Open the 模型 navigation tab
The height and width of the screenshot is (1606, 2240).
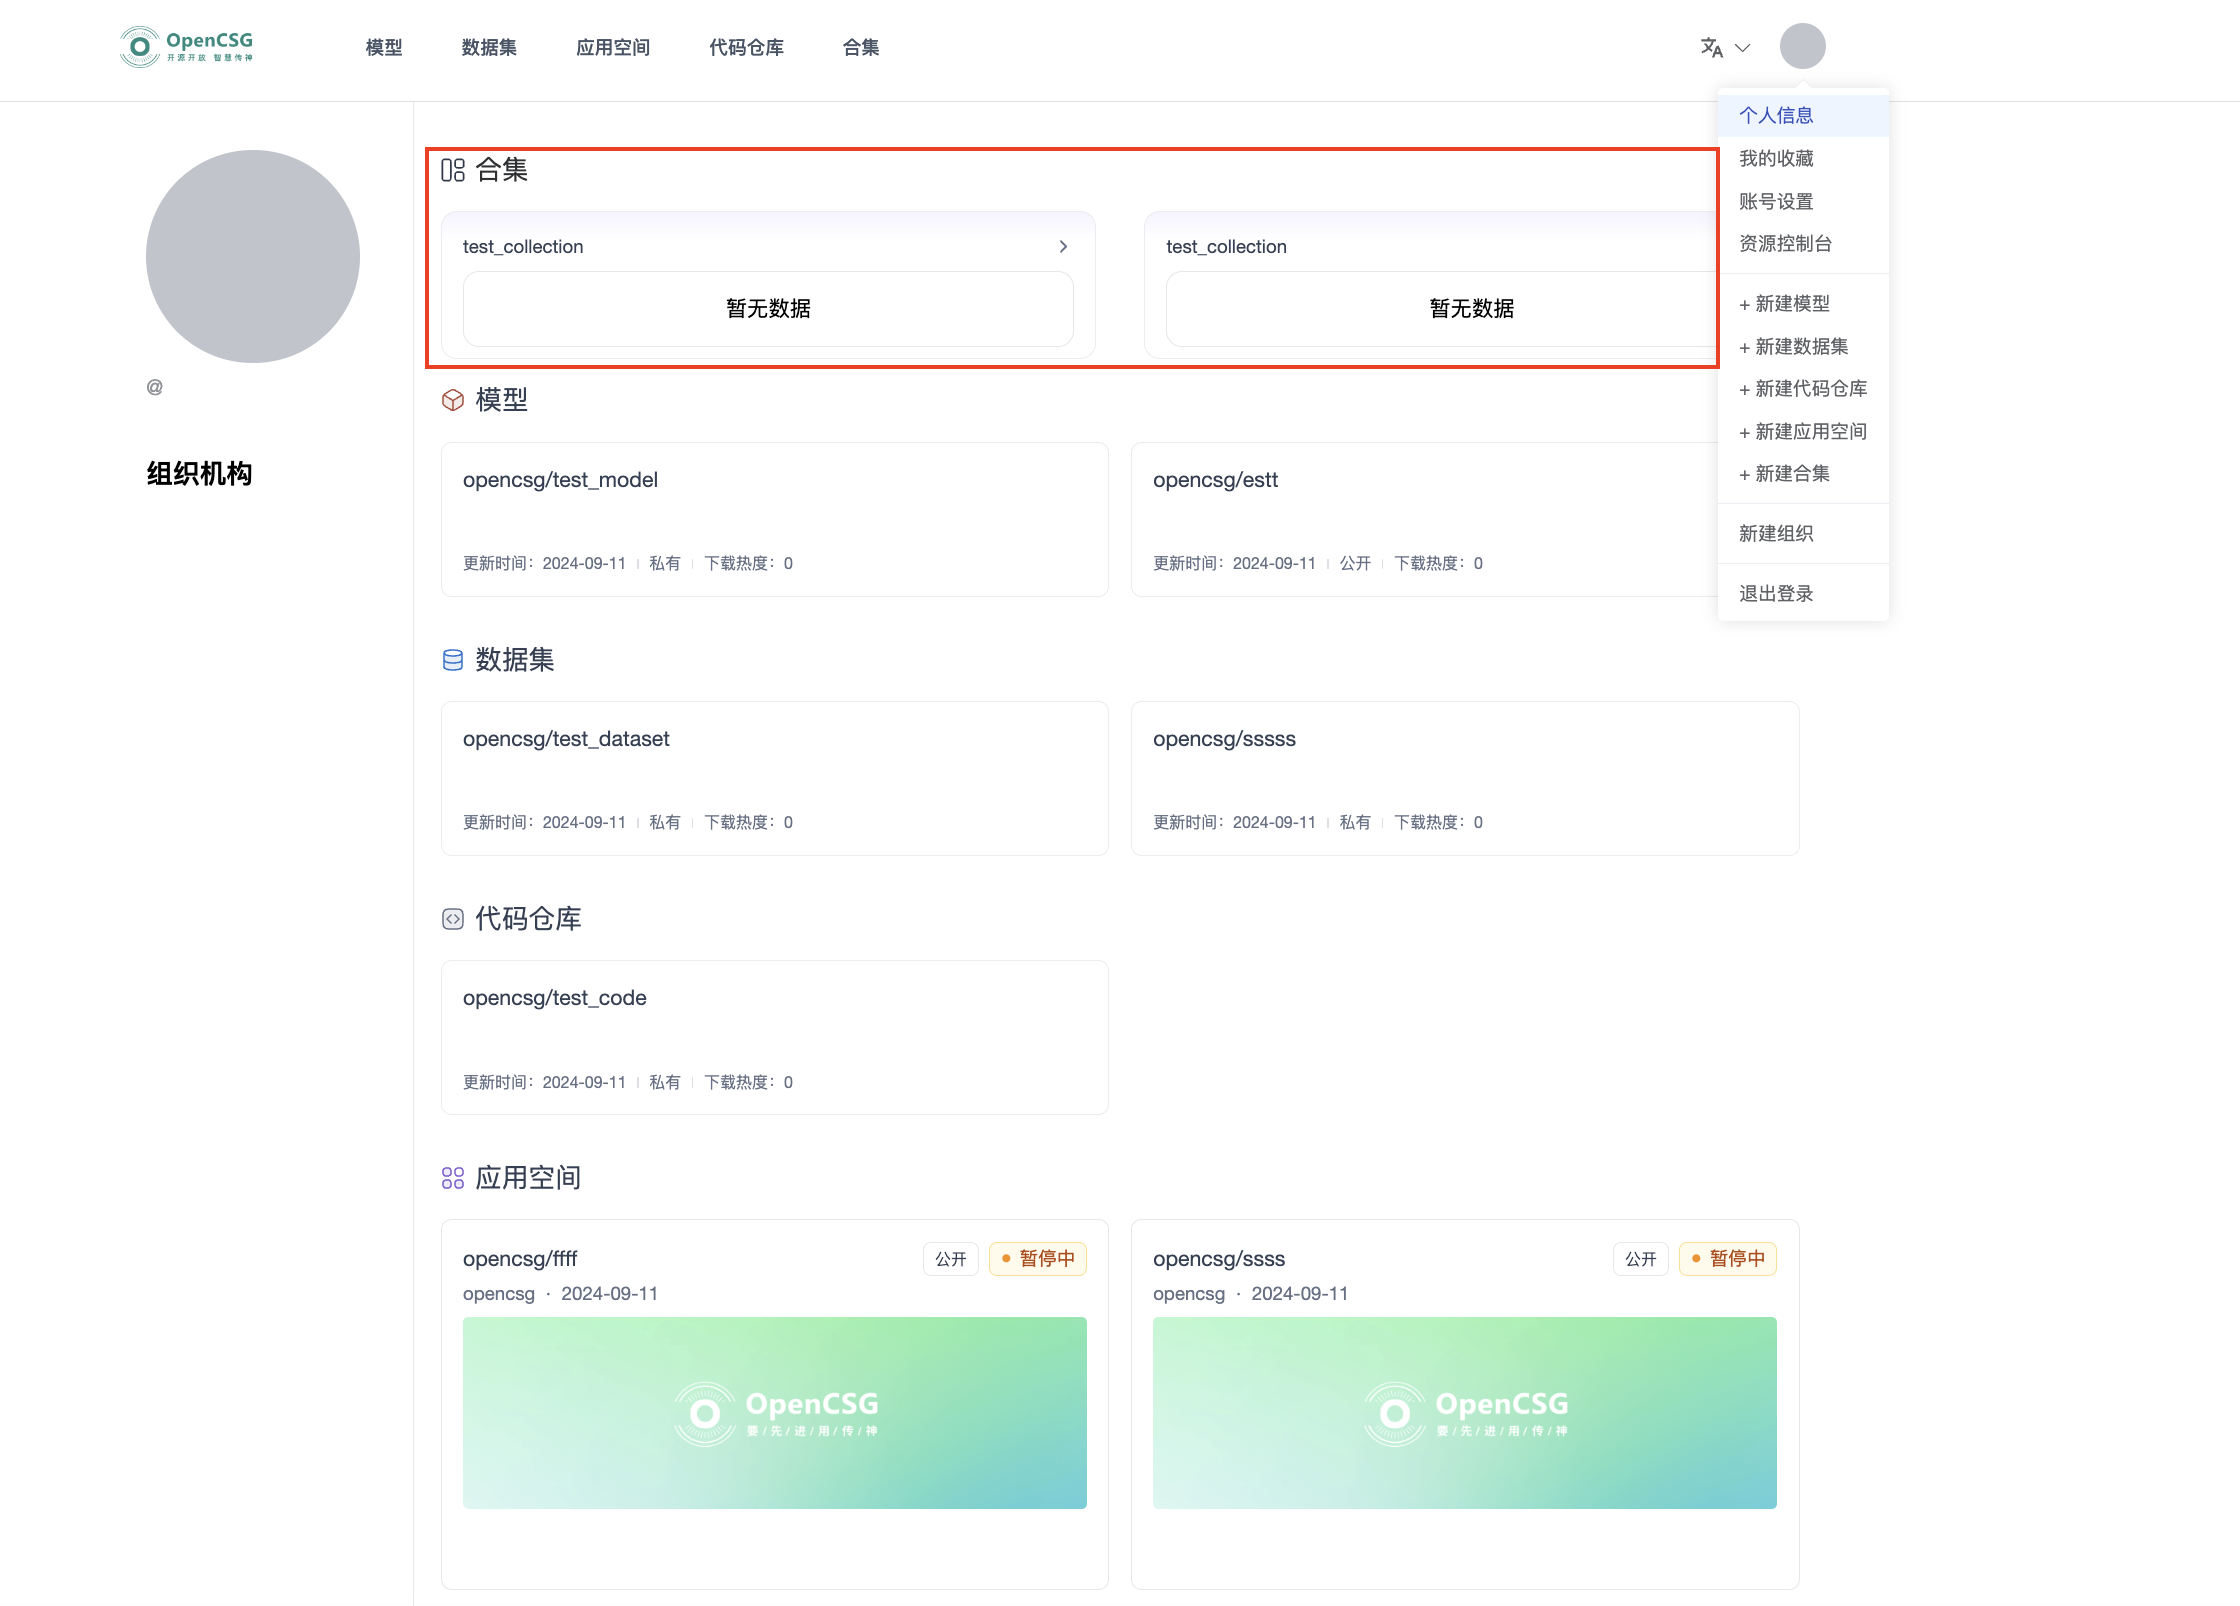(383, 47)
